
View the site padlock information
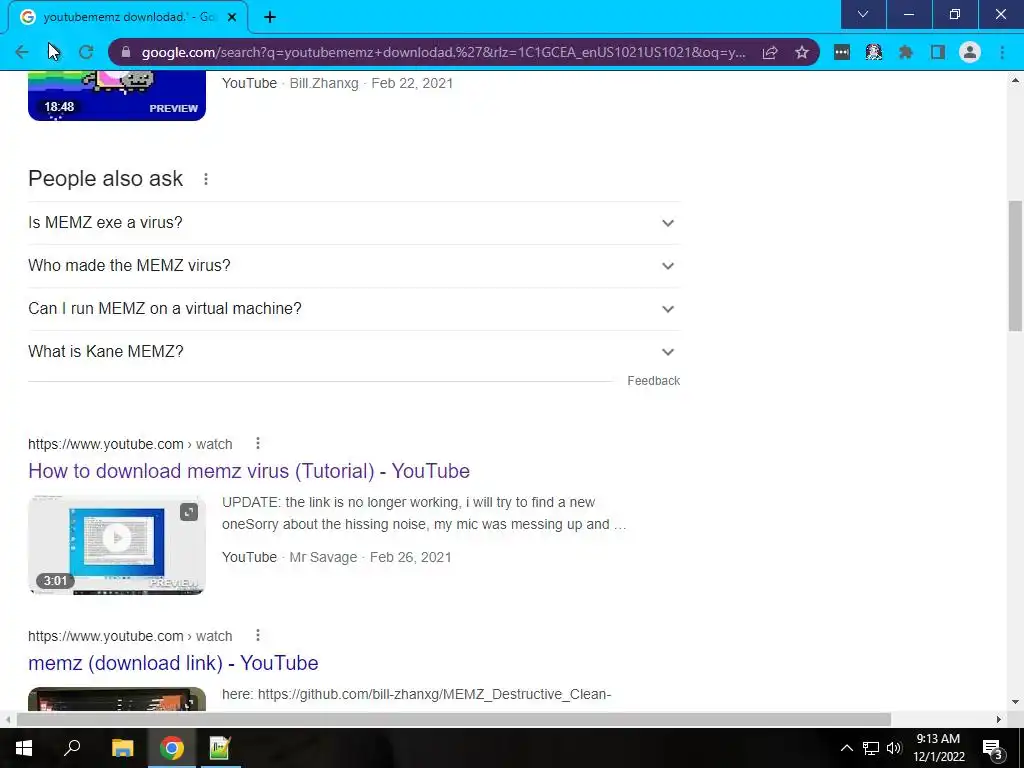tap(126, 52)
